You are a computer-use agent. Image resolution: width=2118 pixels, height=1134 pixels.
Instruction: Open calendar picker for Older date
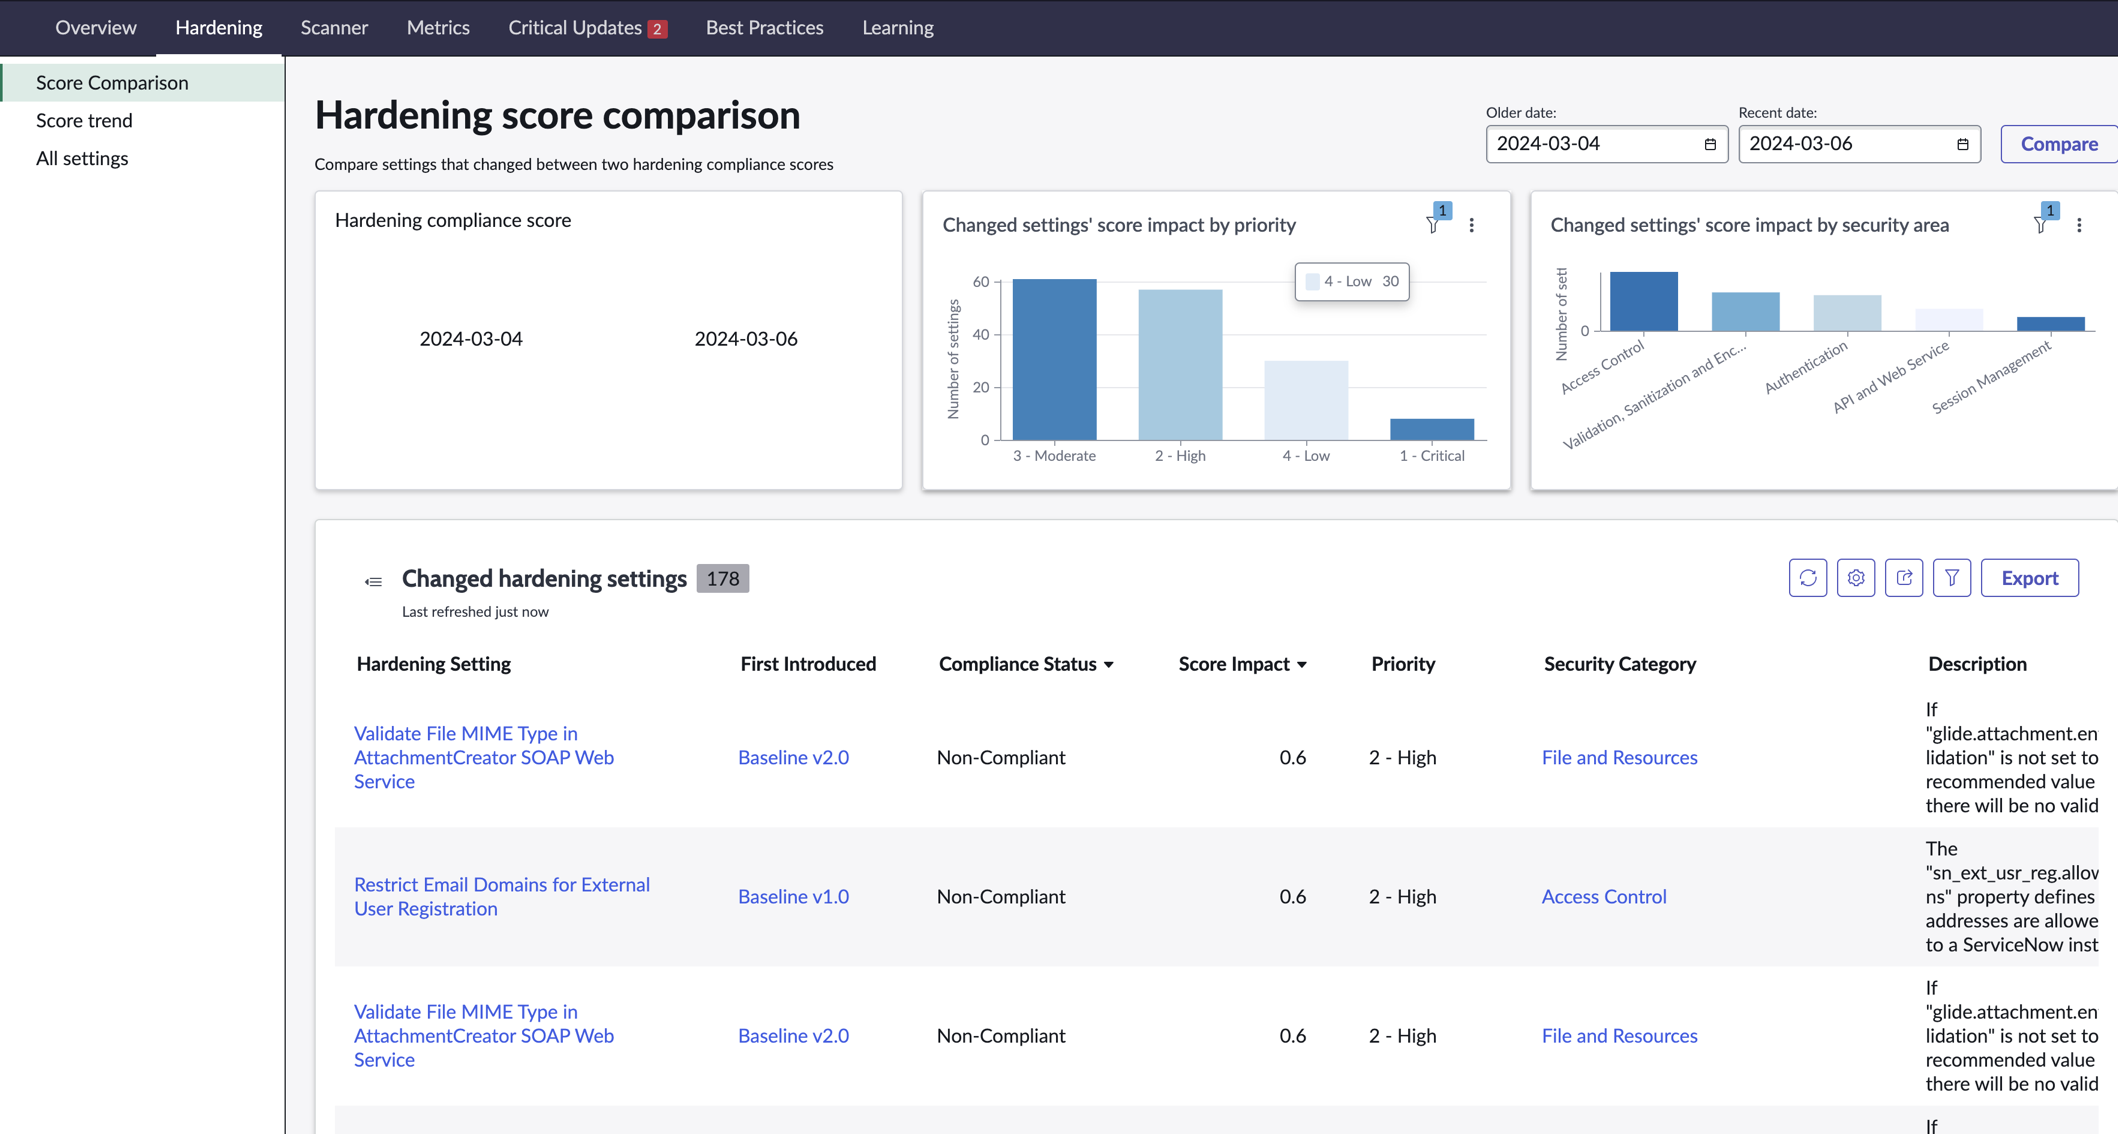(x=1710, y=144)
